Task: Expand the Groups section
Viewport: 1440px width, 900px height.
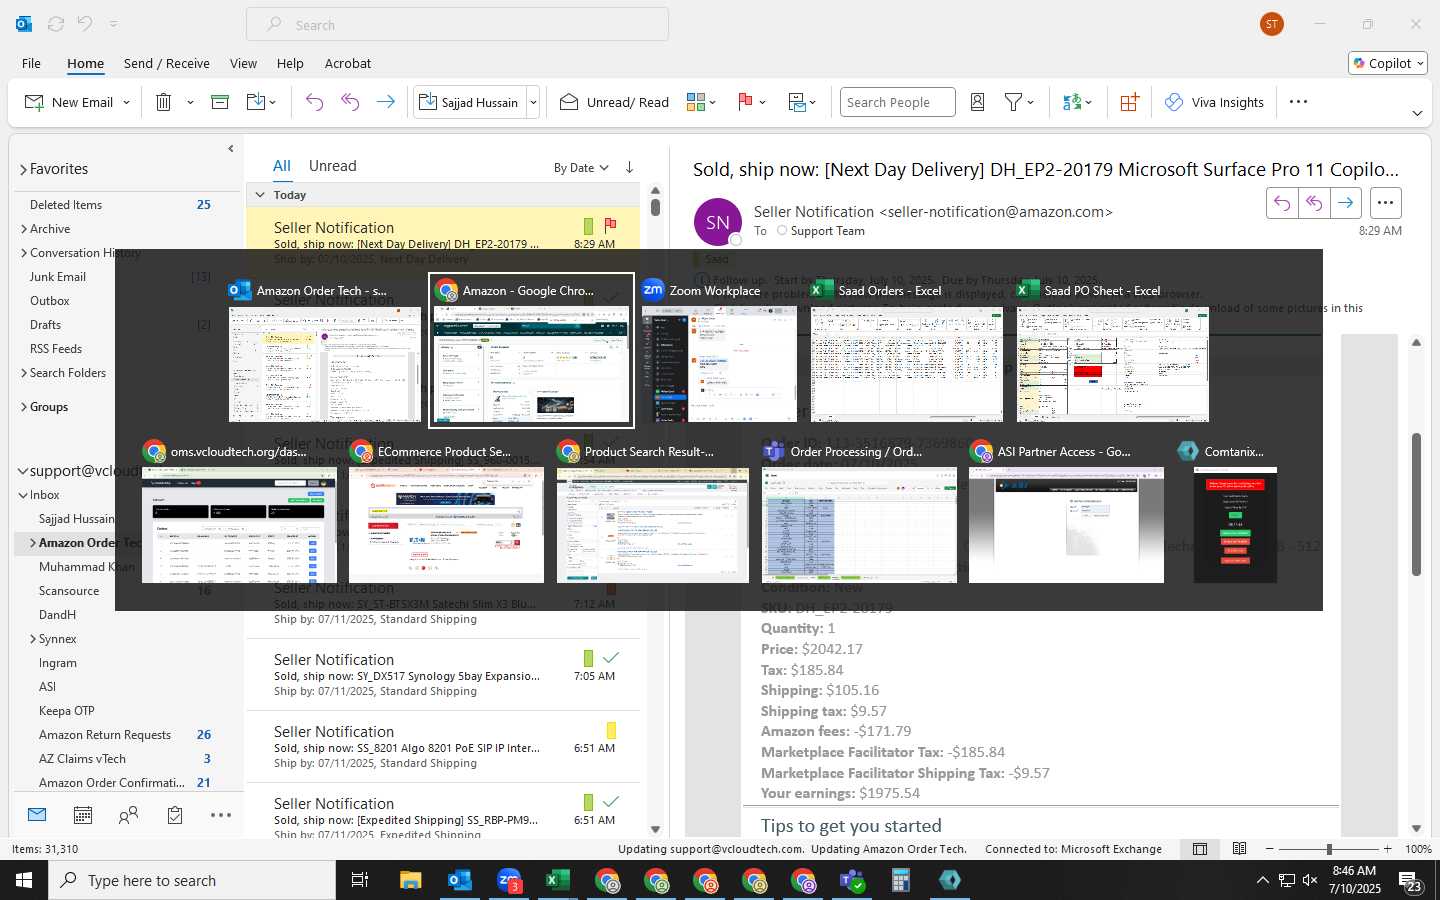Action: pos(24,407)
